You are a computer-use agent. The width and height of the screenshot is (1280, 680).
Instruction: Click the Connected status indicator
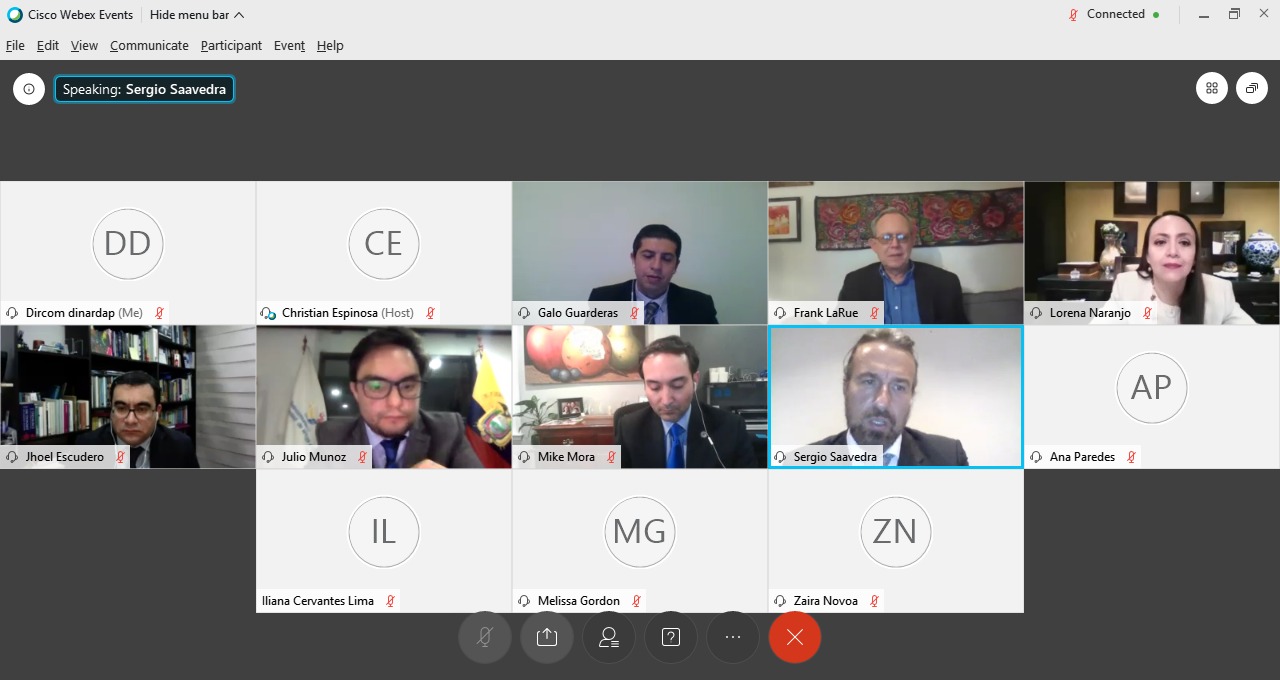click(1114, 14)
